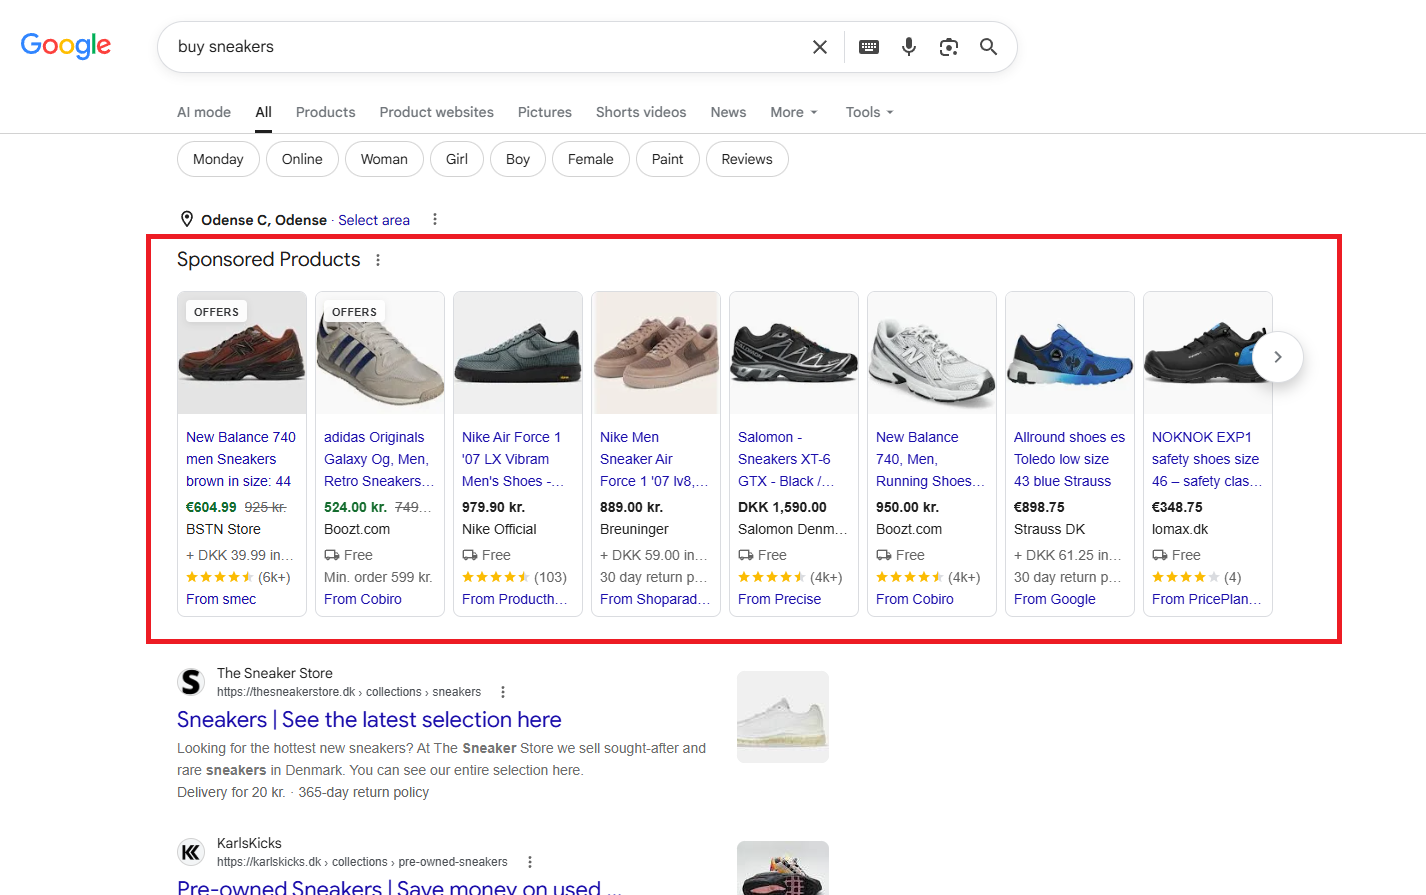The height and width of the screenshot is (895, 1426).
Task: Click the Google logo
Action: (x=66, y=46)
